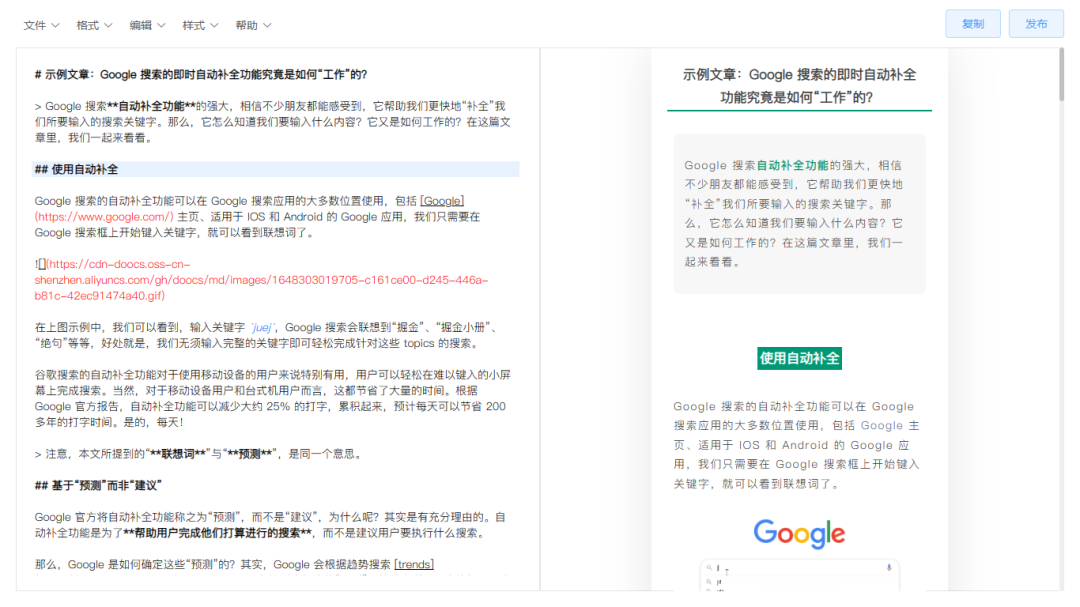Expand the chevron next to 帮助
This screenshot has width=1080, height=607.
point(267,25)
